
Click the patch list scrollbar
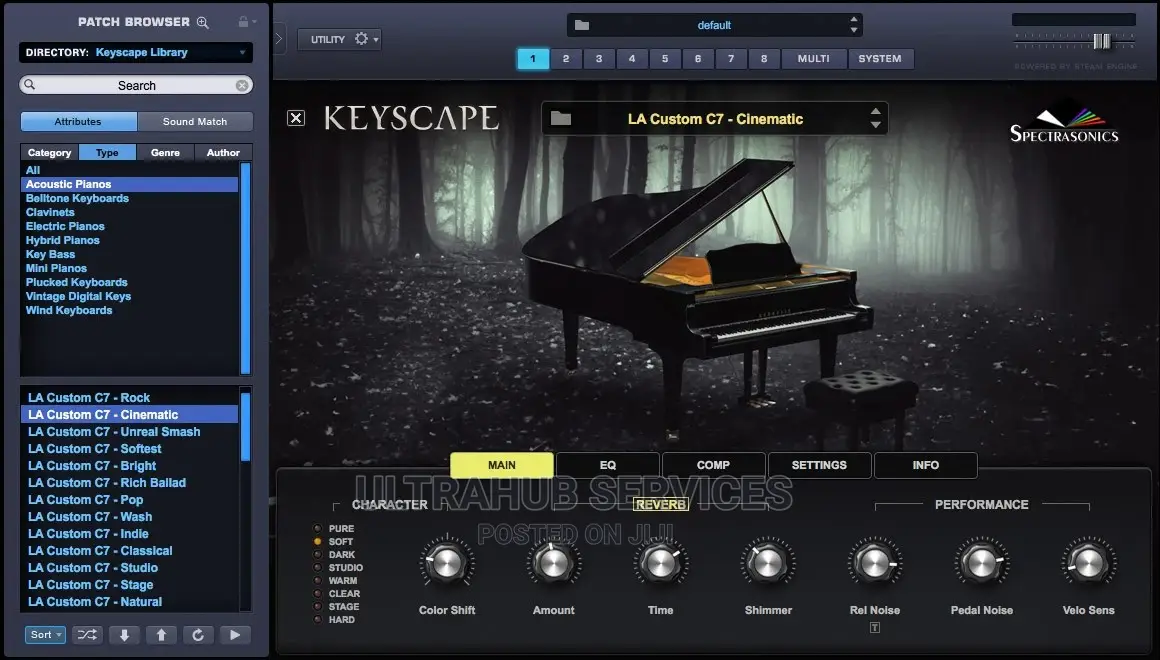click(246, 427)
